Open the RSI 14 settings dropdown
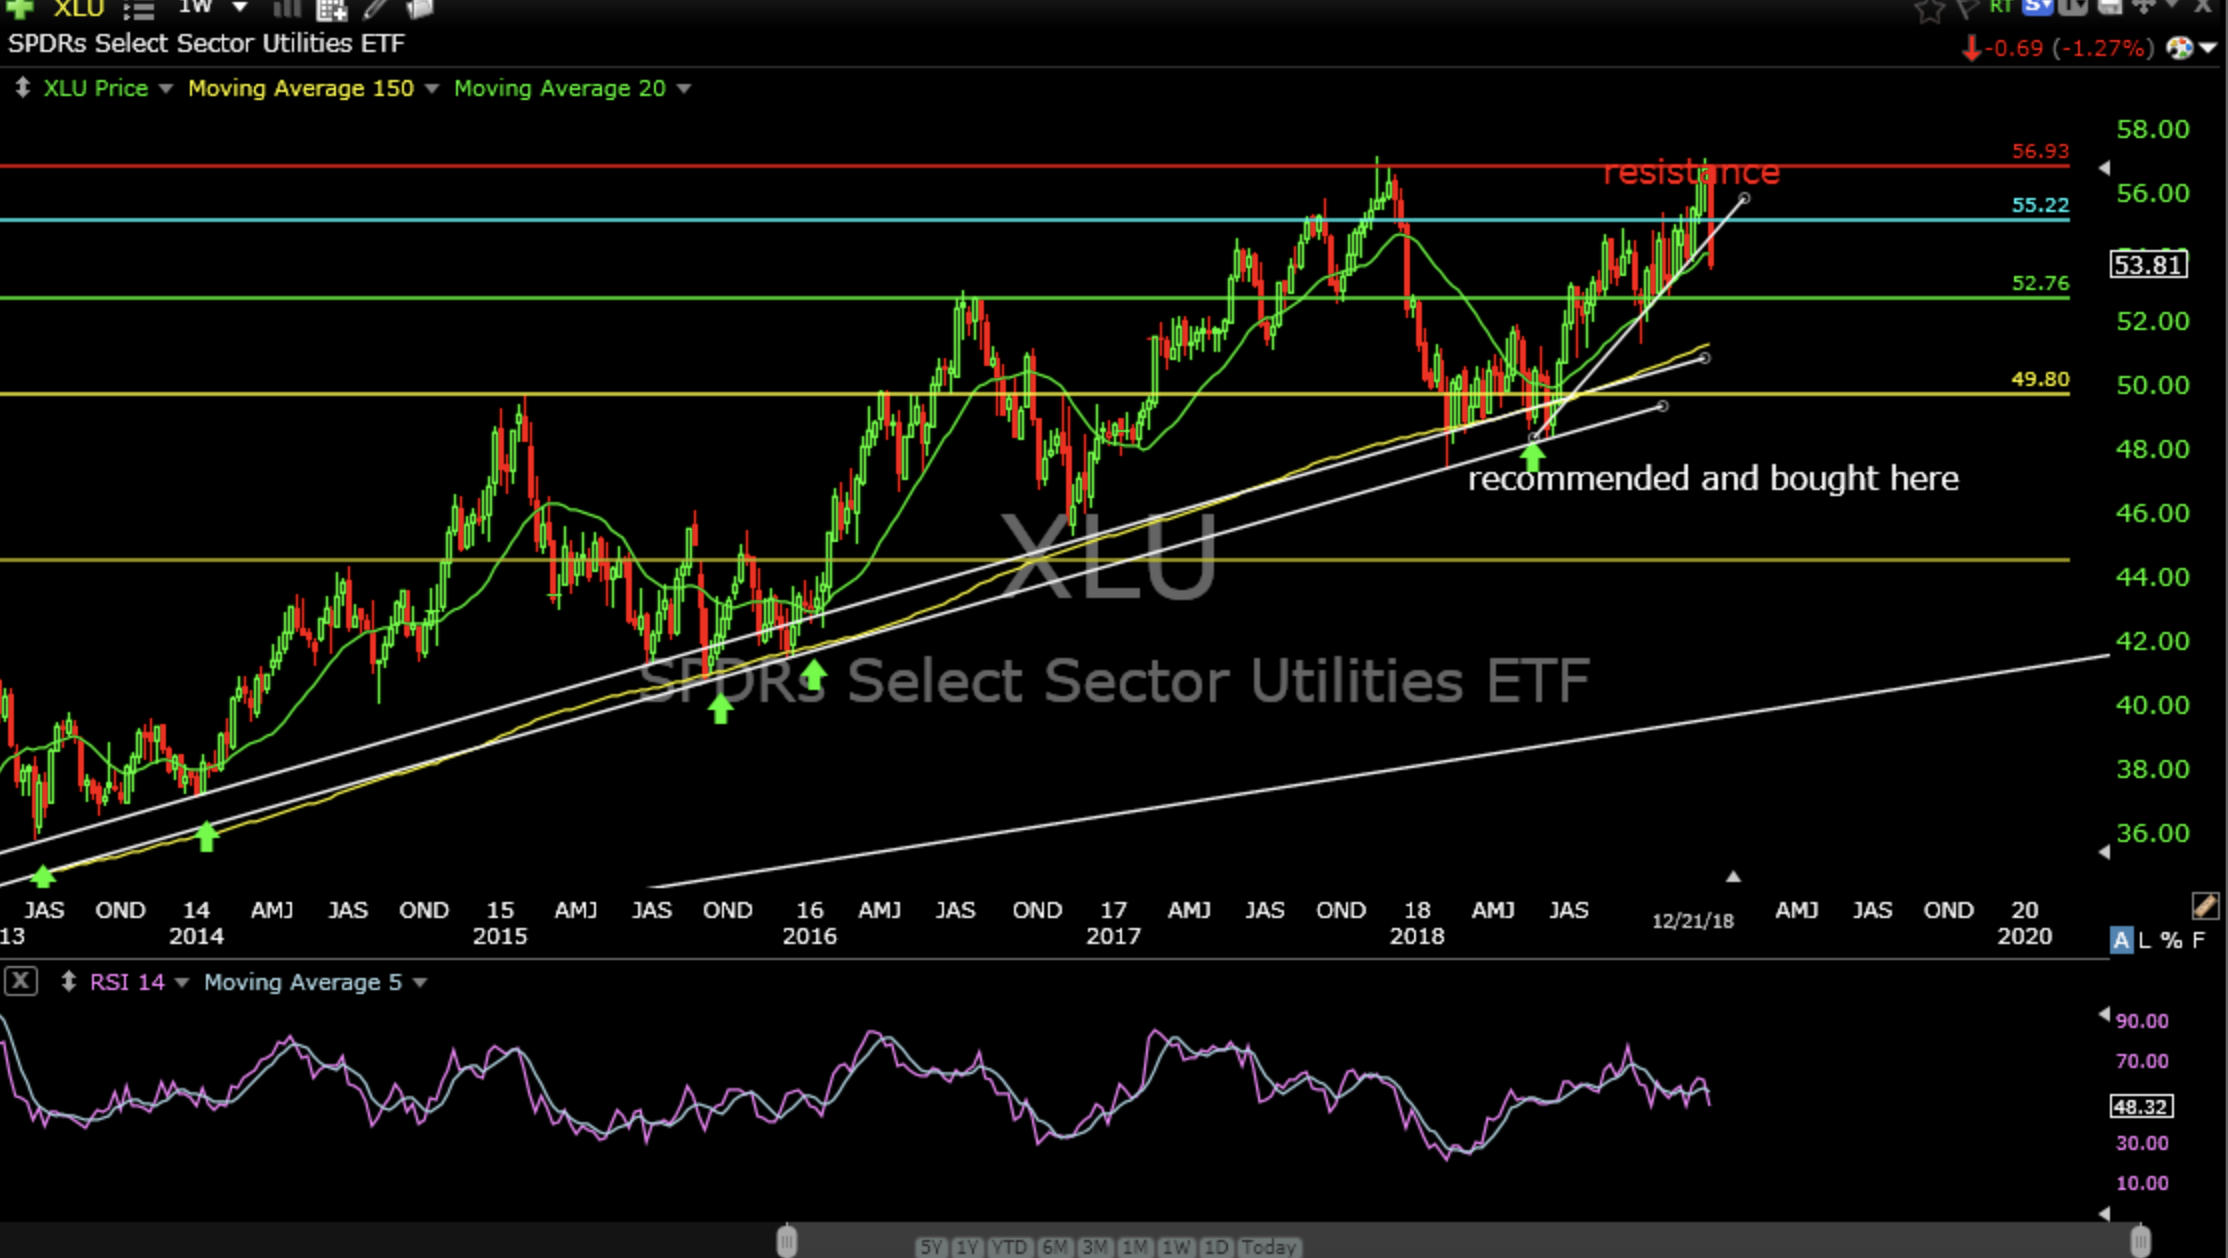The image size is (2228, 1258). [182, 983]
